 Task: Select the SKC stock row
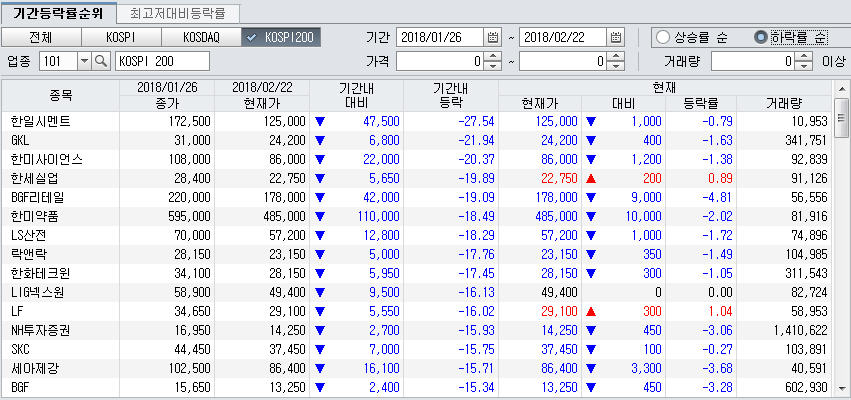416,350
